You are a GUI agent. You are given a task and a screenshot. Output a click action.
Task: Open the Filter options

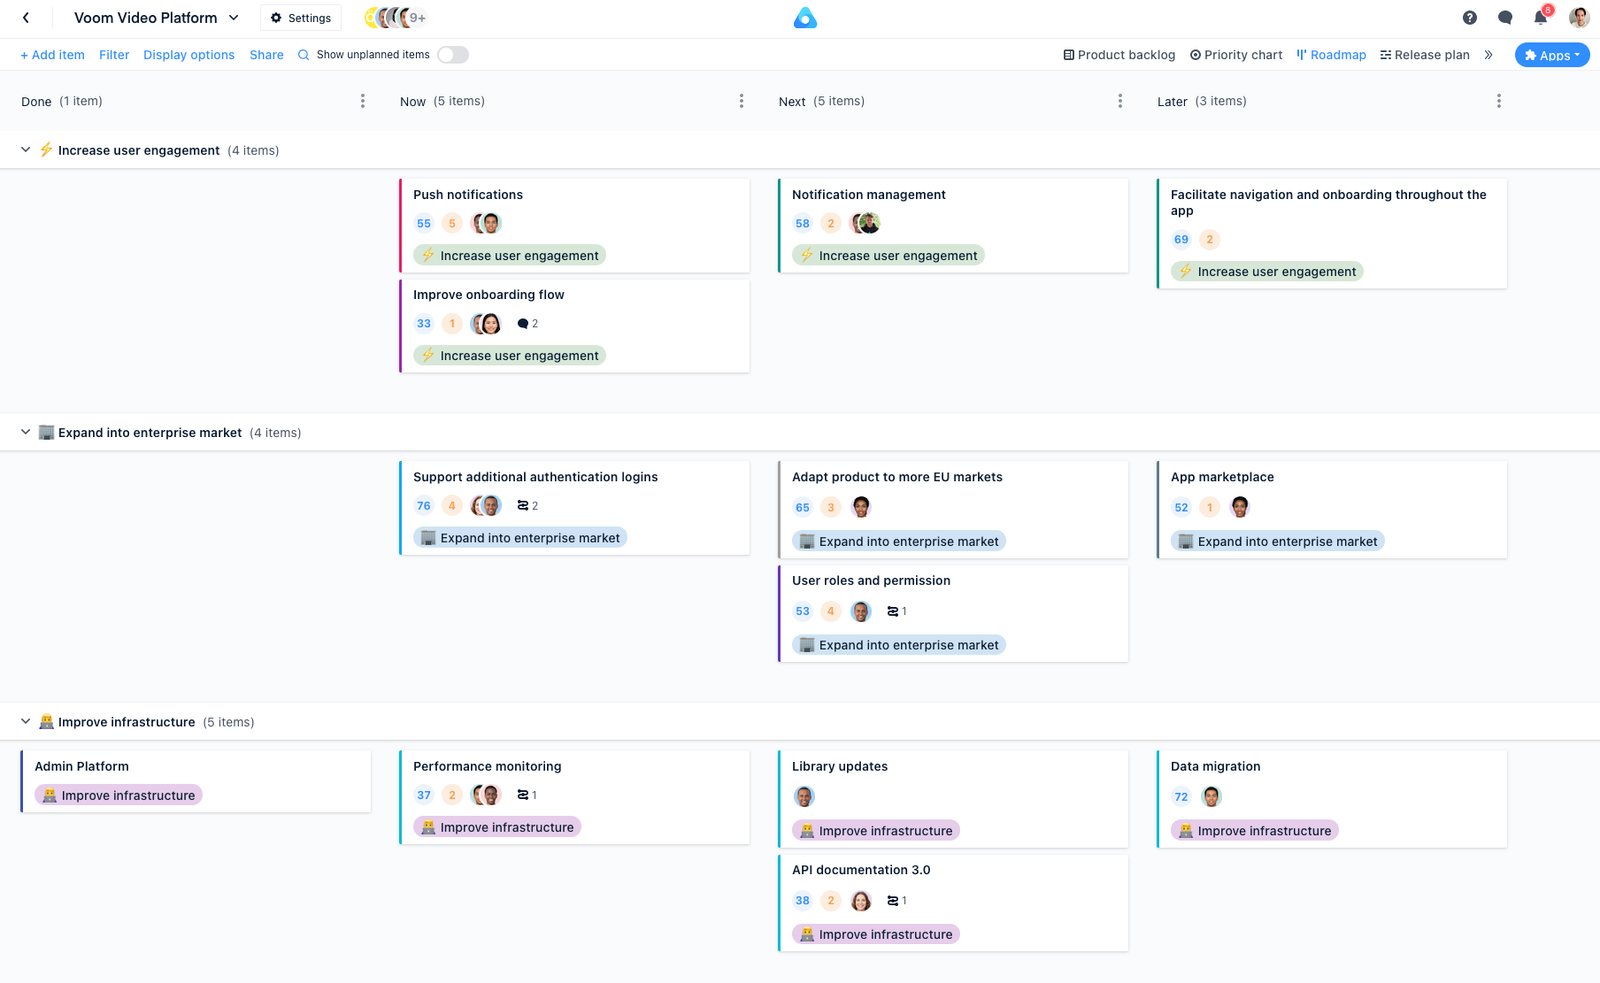coord(114,55)
